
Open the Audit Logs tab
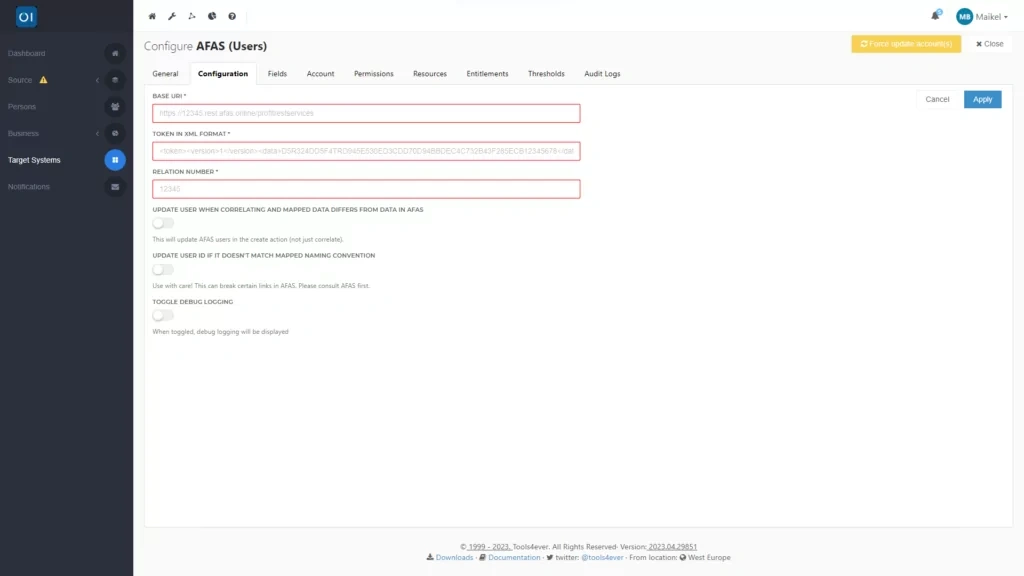click(599, 73)
